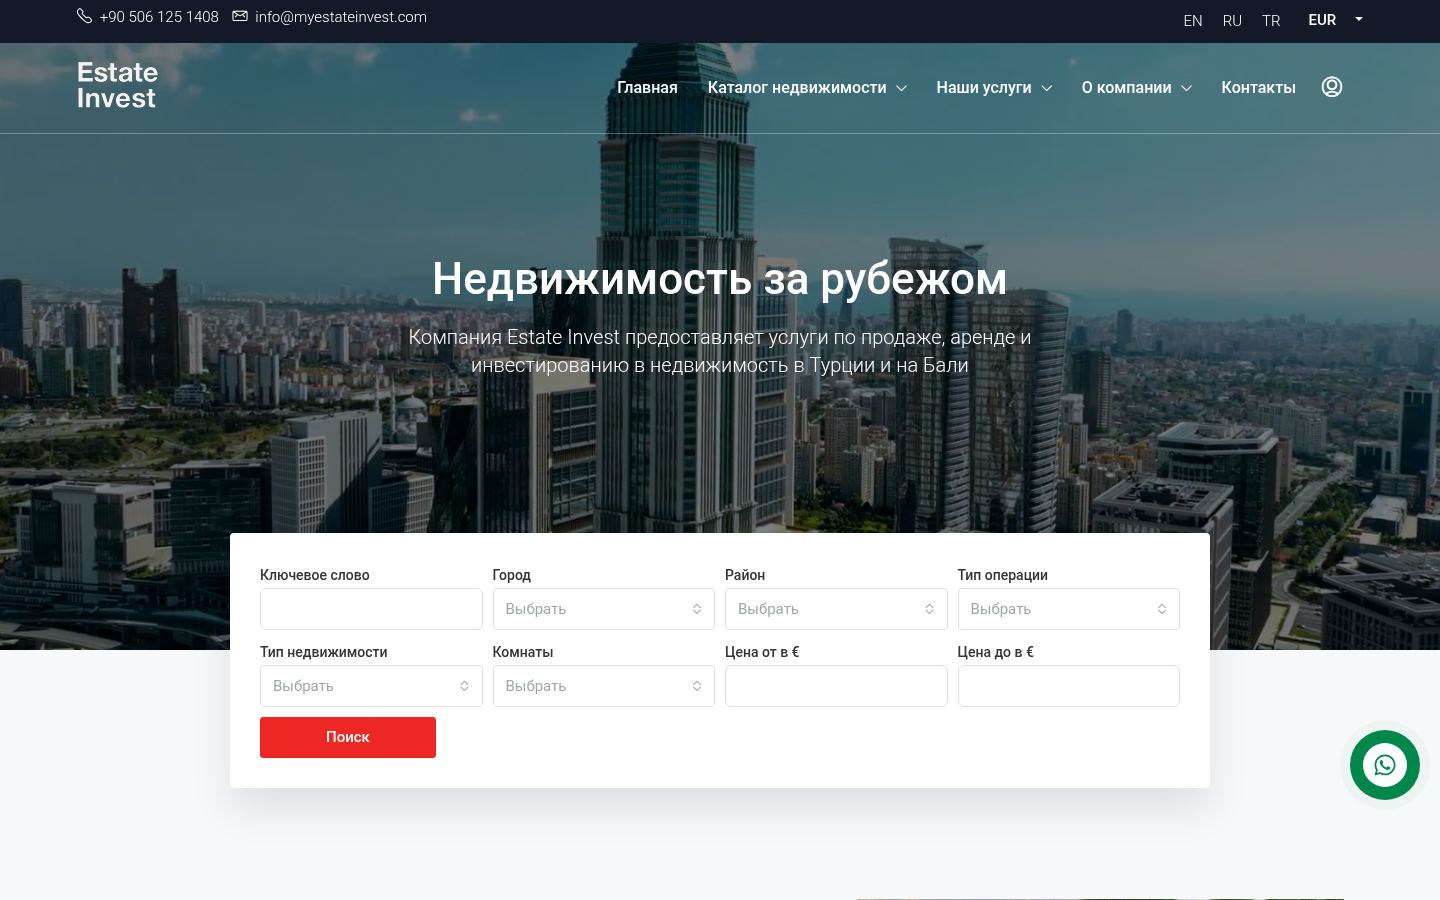Open the EUR currency dropdown
Screen dimensions: 1440x900
(1335, 20)
